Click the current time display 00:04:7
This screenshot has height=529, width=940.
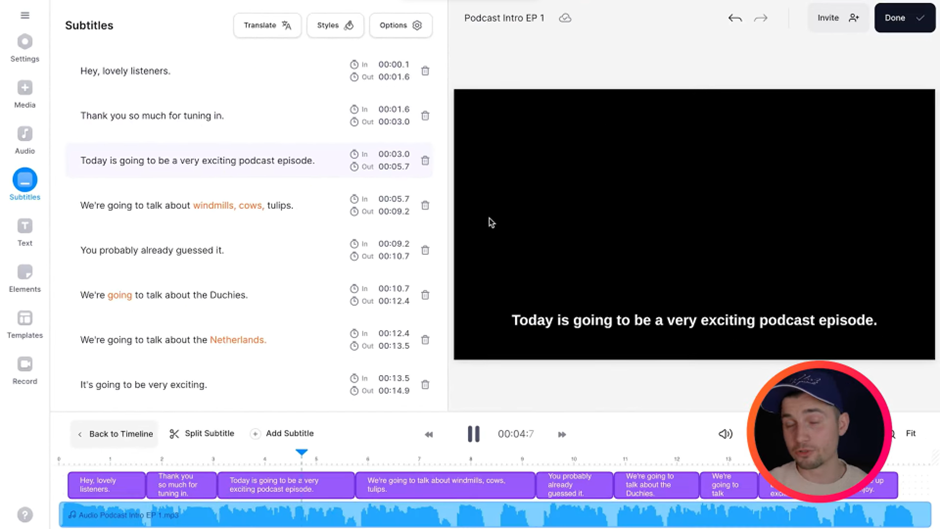coord(516,434)
